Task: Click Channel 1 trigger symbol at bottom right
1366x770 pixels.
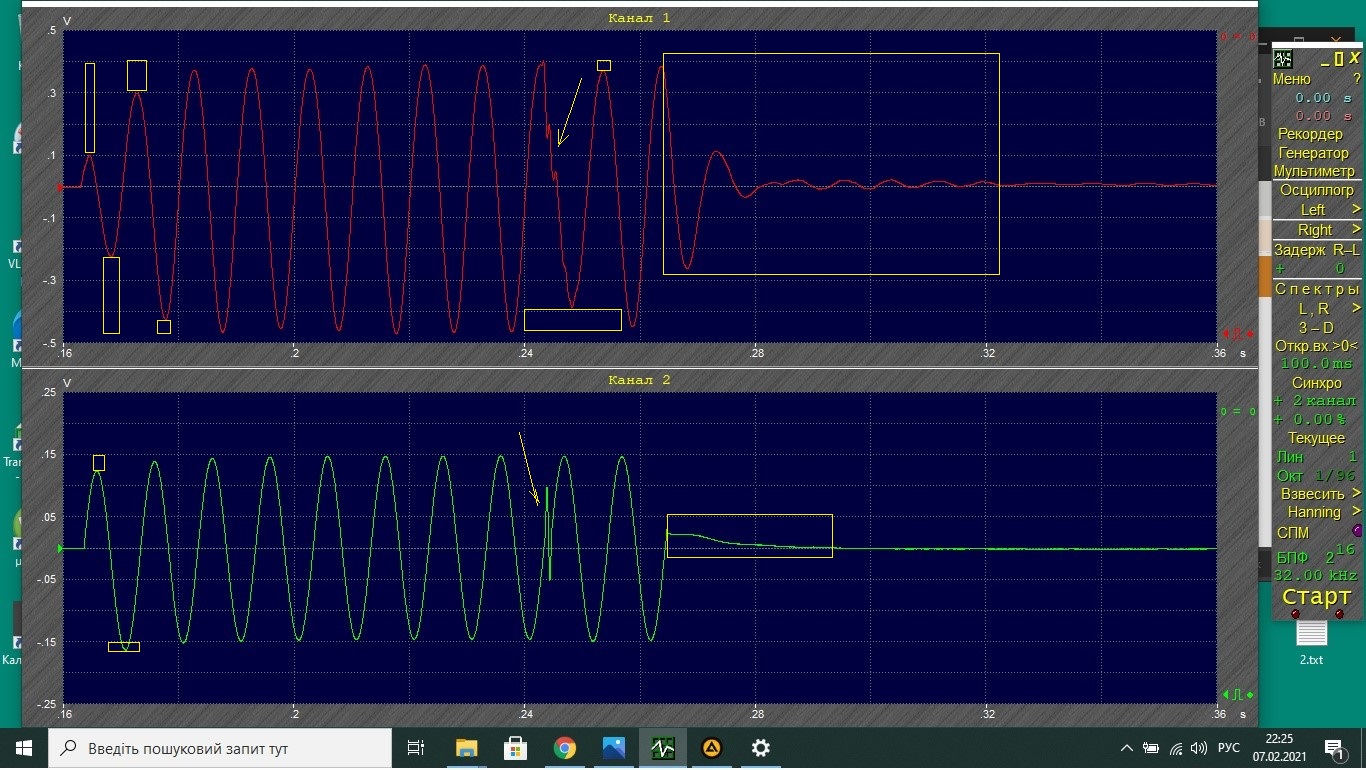Action: click(1238, 332)
